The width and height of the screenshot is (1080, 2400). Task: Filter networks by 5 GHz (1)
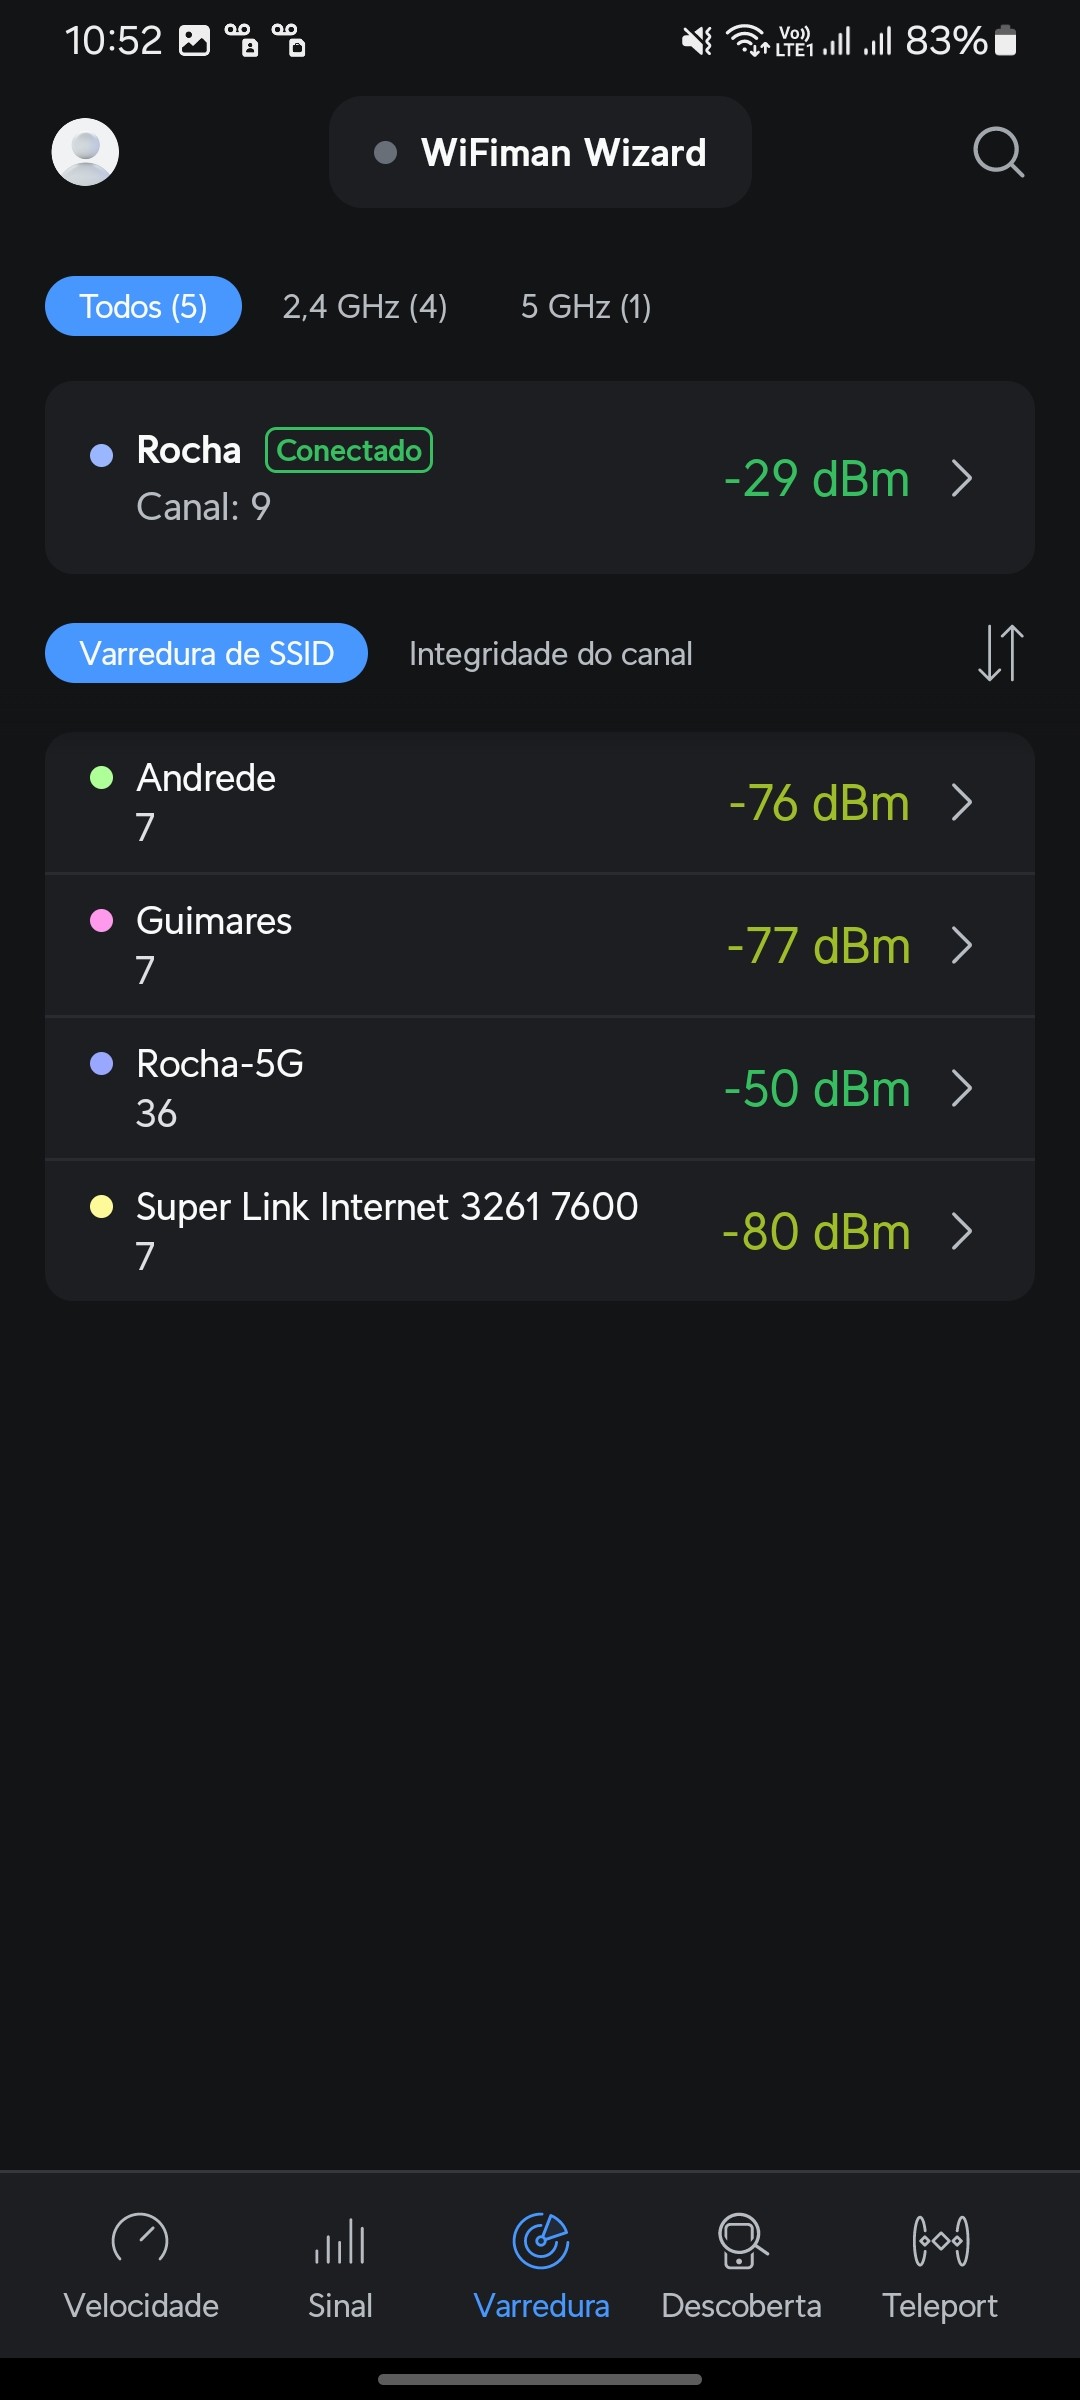click(586, 306)
